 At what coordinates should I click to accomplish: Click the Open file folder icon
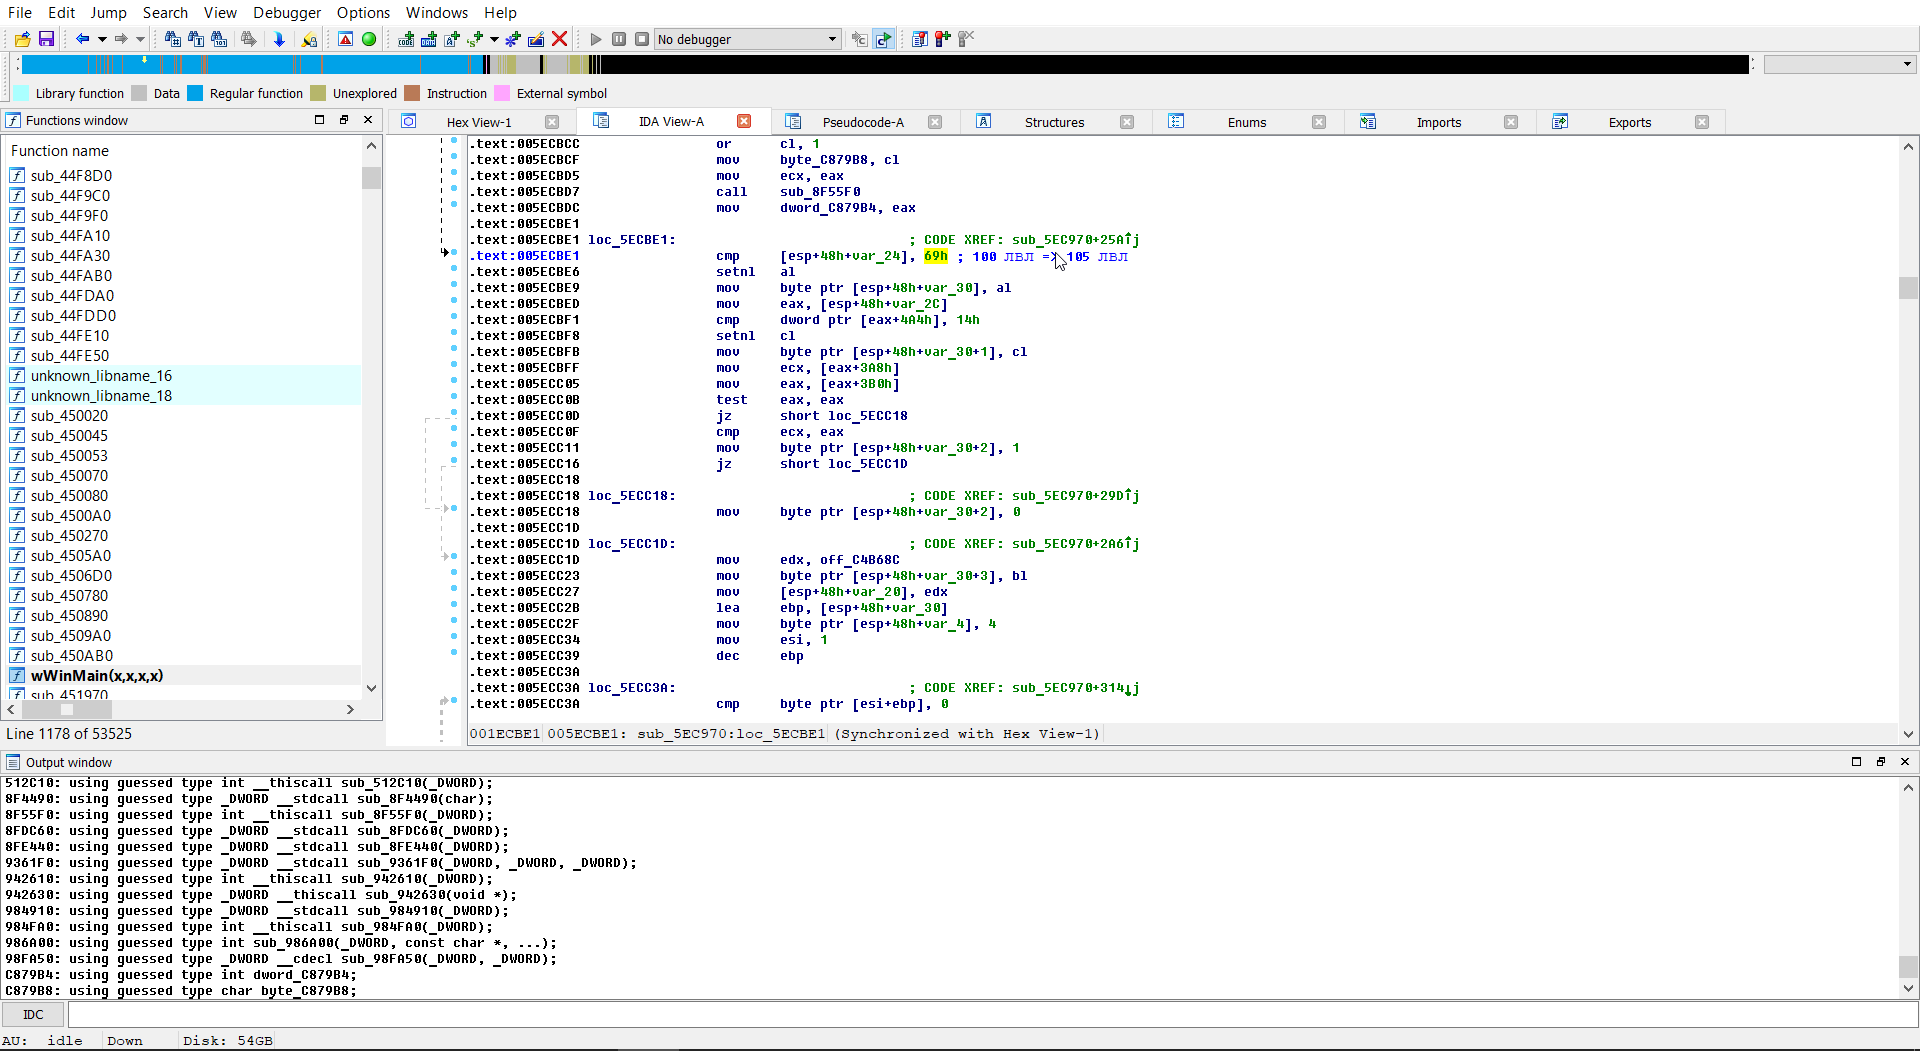click(22, 39)
